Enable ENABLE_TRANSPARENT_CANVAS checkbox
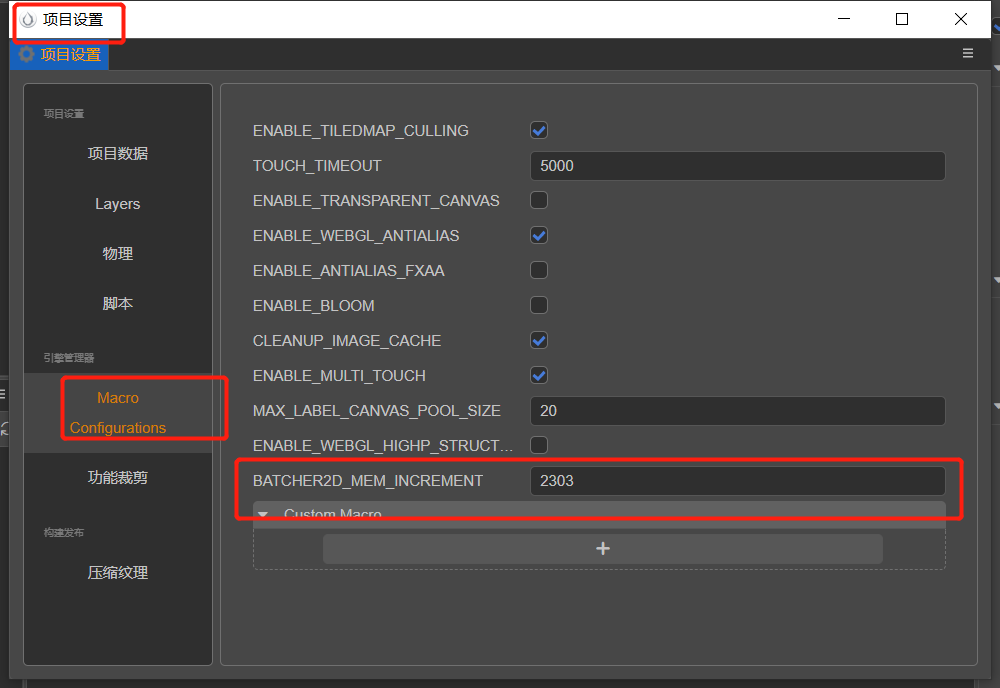This screenshot has height=688, width=1000. point(539,200)
